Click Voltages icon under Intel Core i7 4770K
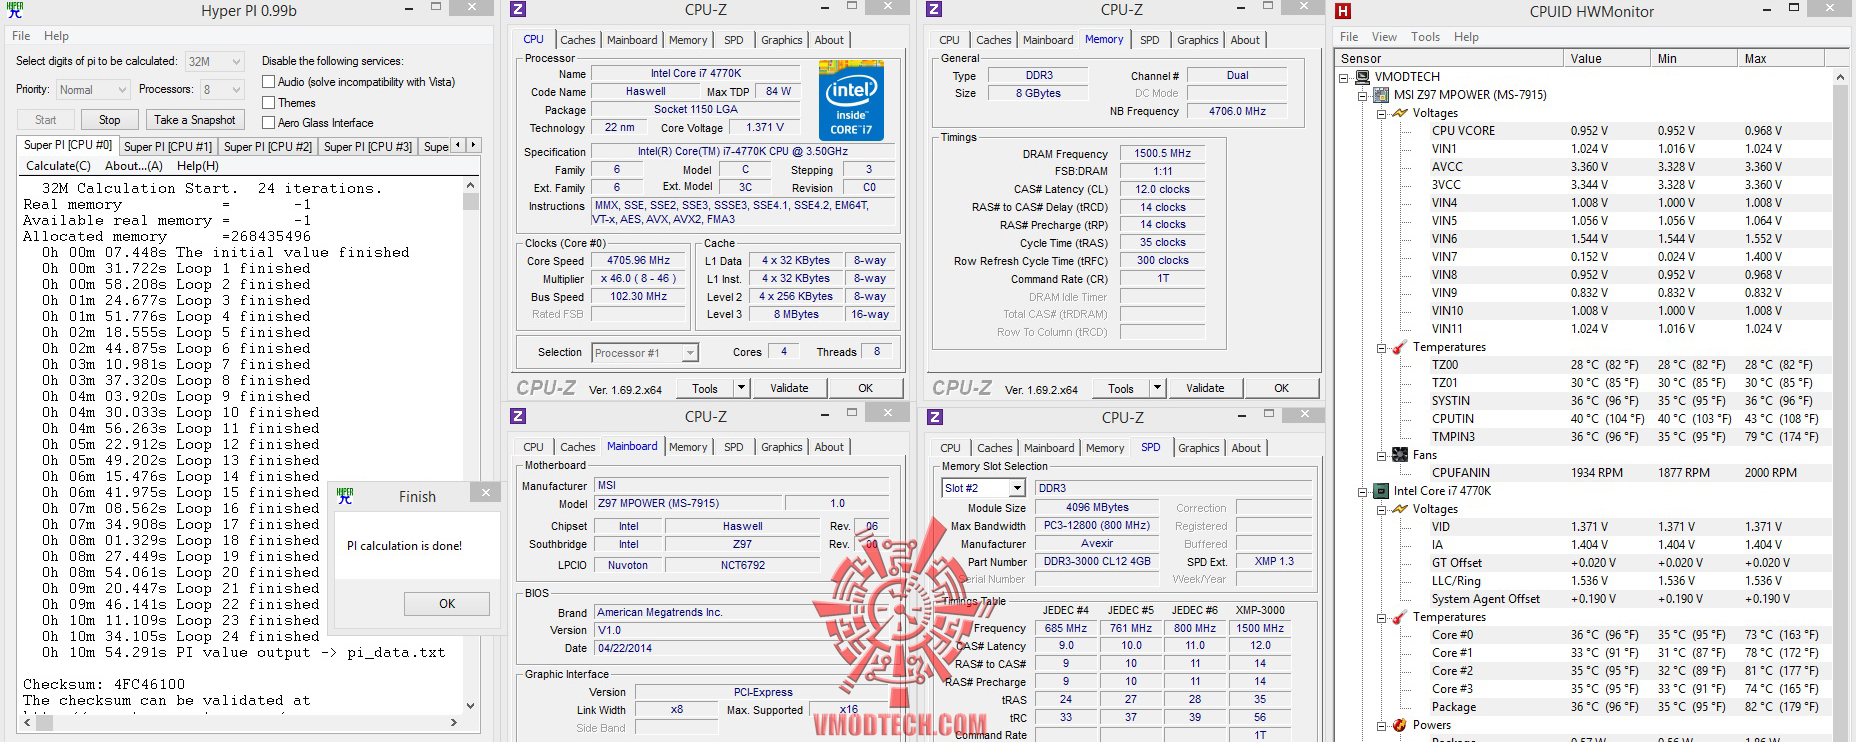Screen dimensions: 1856x742 tap(1400, 509)
